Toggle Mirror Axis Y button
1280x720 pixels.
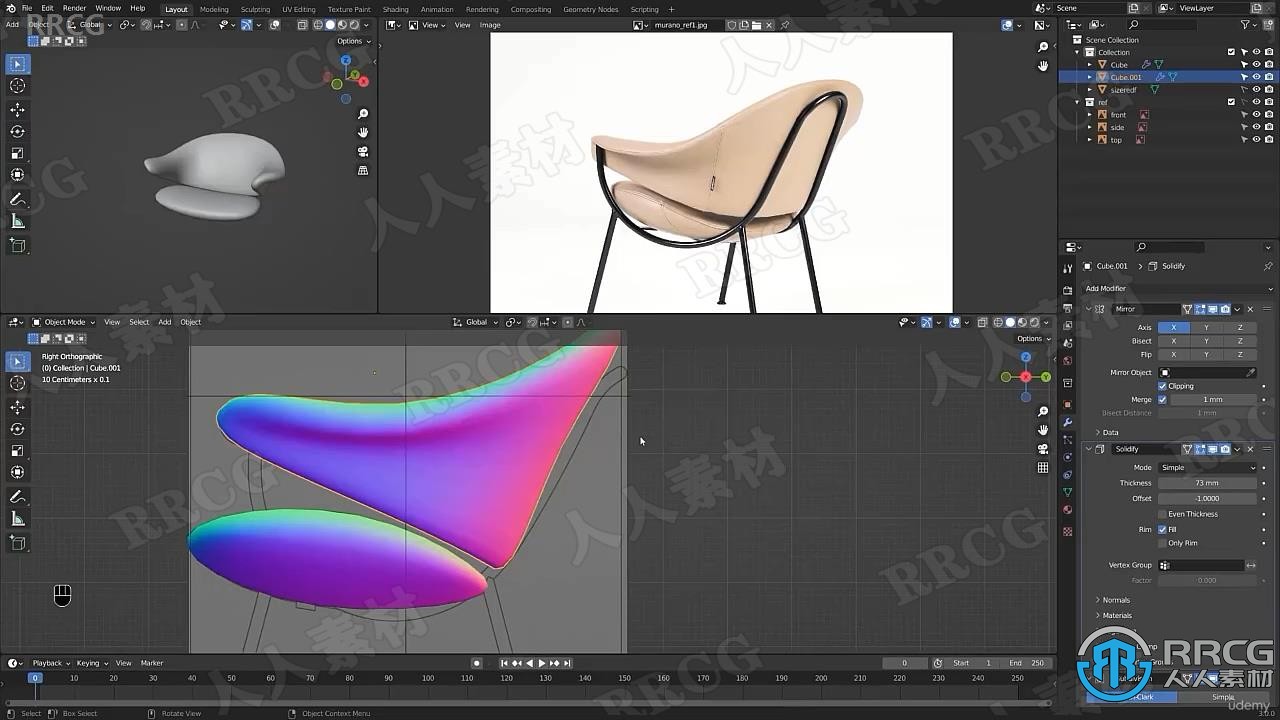[x=1206, y=327]
